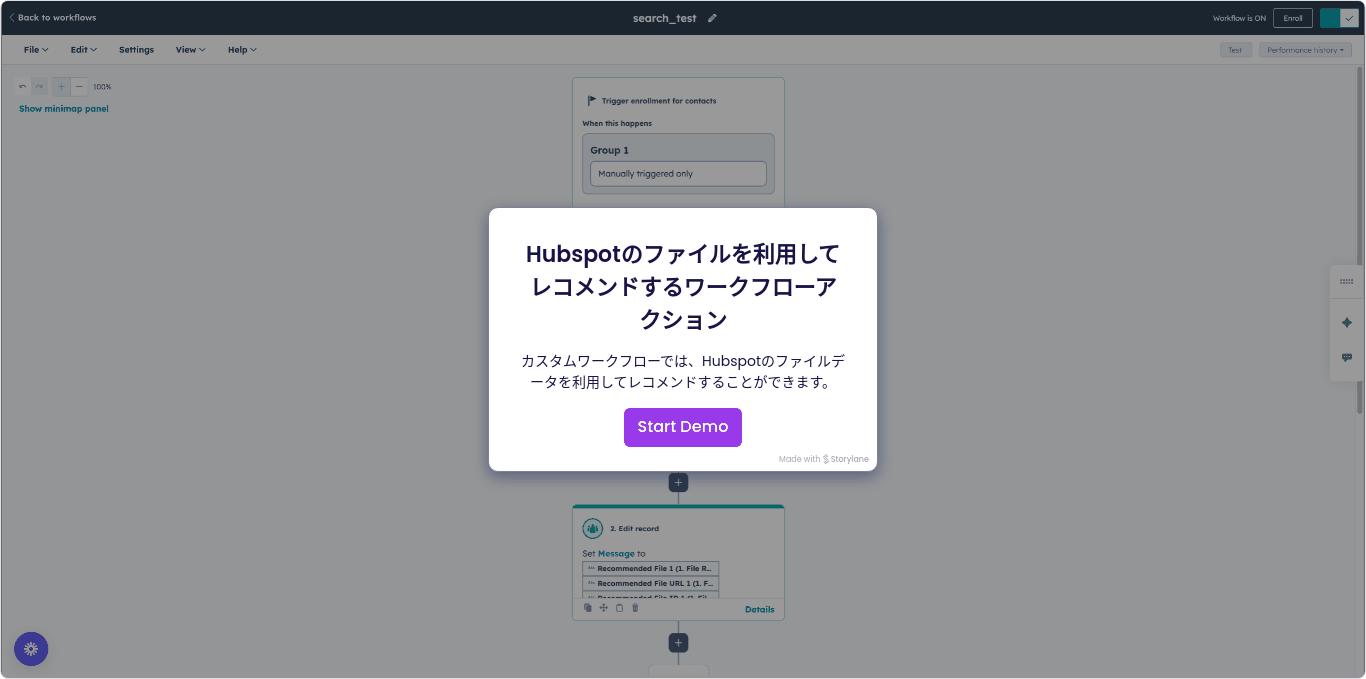Click the purple gear widget button
This screenshot has height=679, width=1366.
[31, 649]
